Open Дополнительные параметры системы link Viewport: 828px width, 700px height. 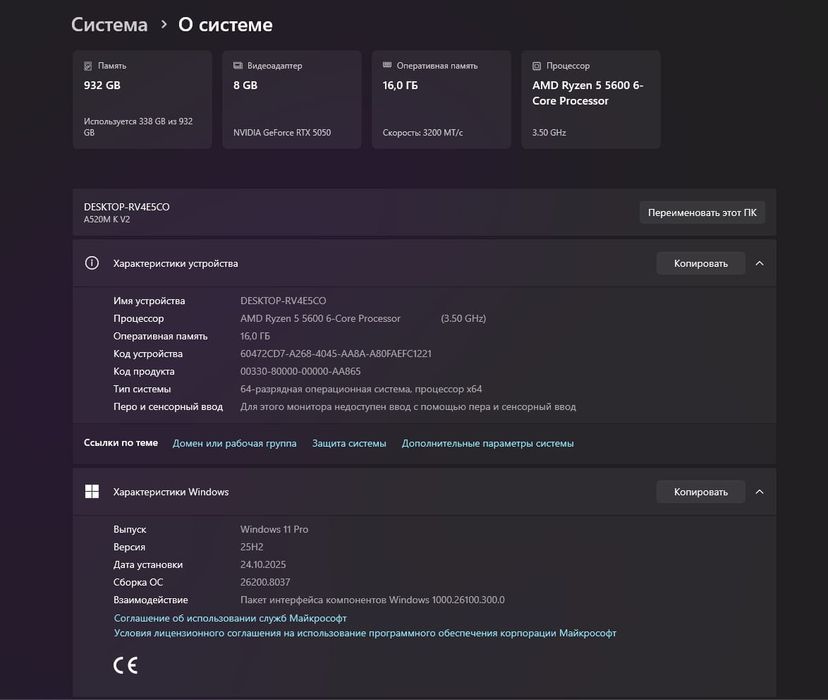(487, 443)
